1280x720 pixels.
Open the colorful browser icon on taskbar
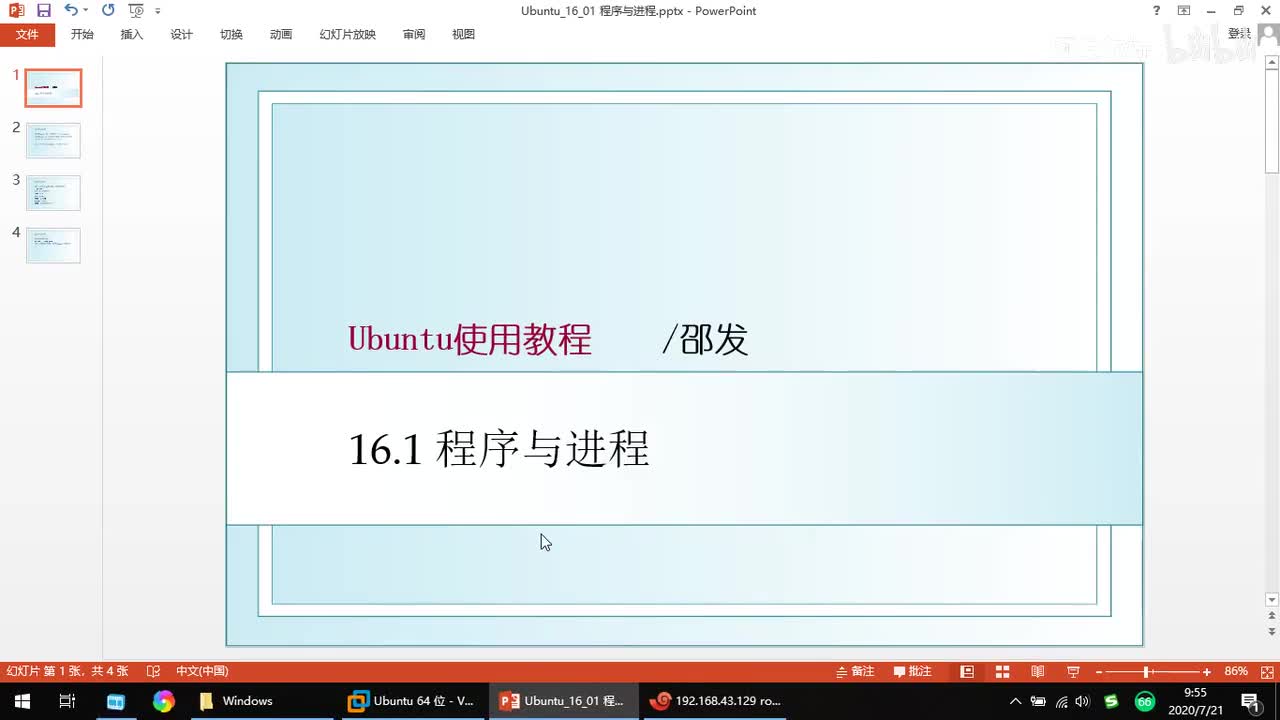point(163,701)
